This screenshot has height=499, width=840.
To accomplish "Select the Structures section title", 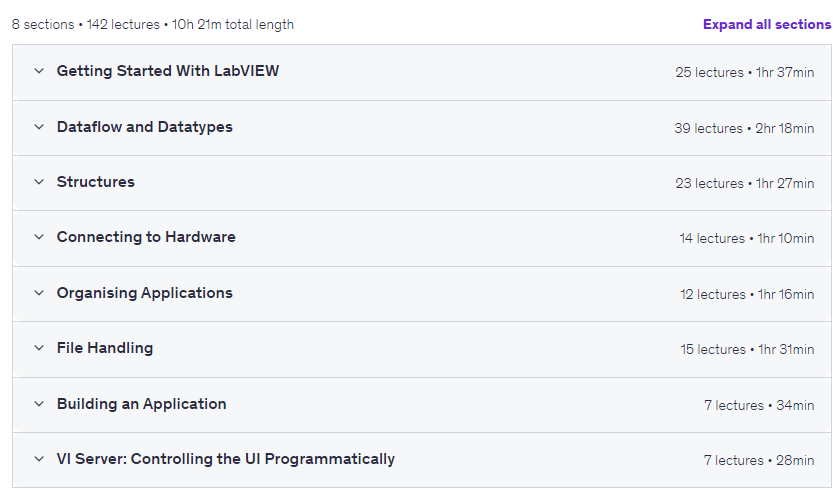I will click(95, 182).
